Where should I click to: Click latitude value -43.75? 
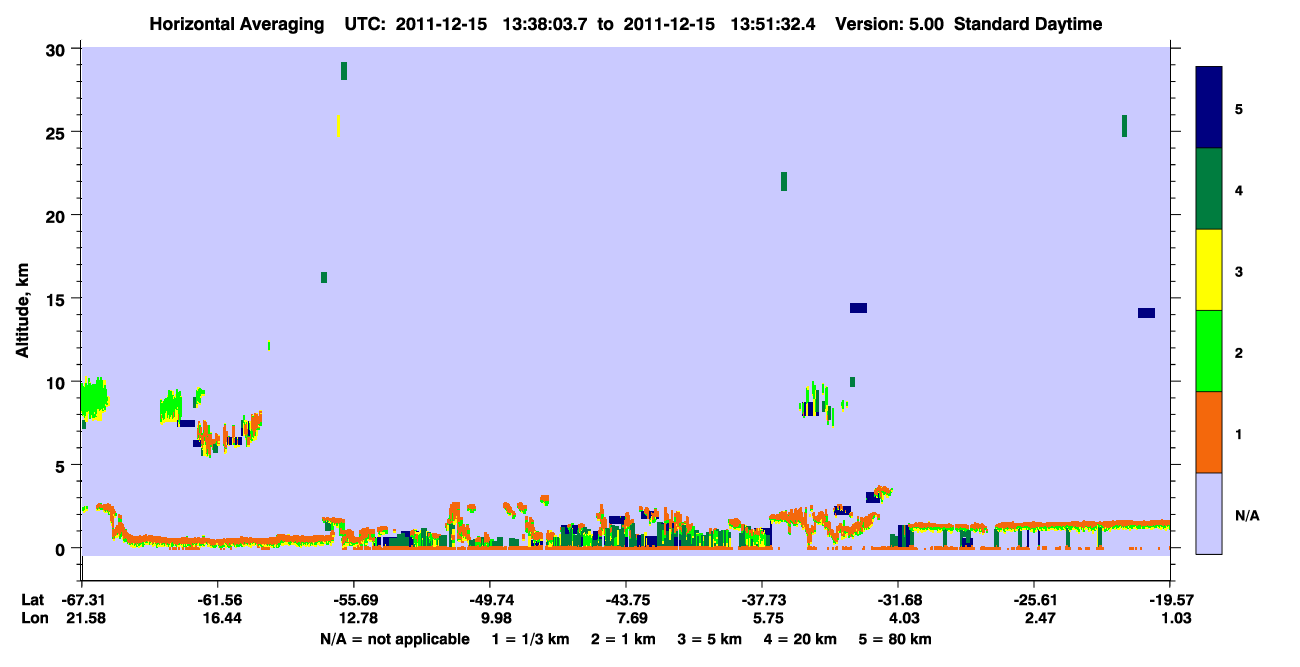click(x=626, y=600)
